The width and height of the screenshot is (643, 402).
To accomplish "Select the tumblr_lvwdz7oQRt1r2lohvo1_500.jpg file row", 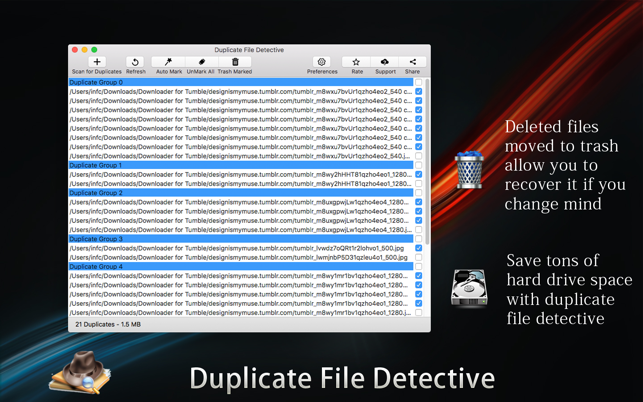I will click(x=241, y=248).
